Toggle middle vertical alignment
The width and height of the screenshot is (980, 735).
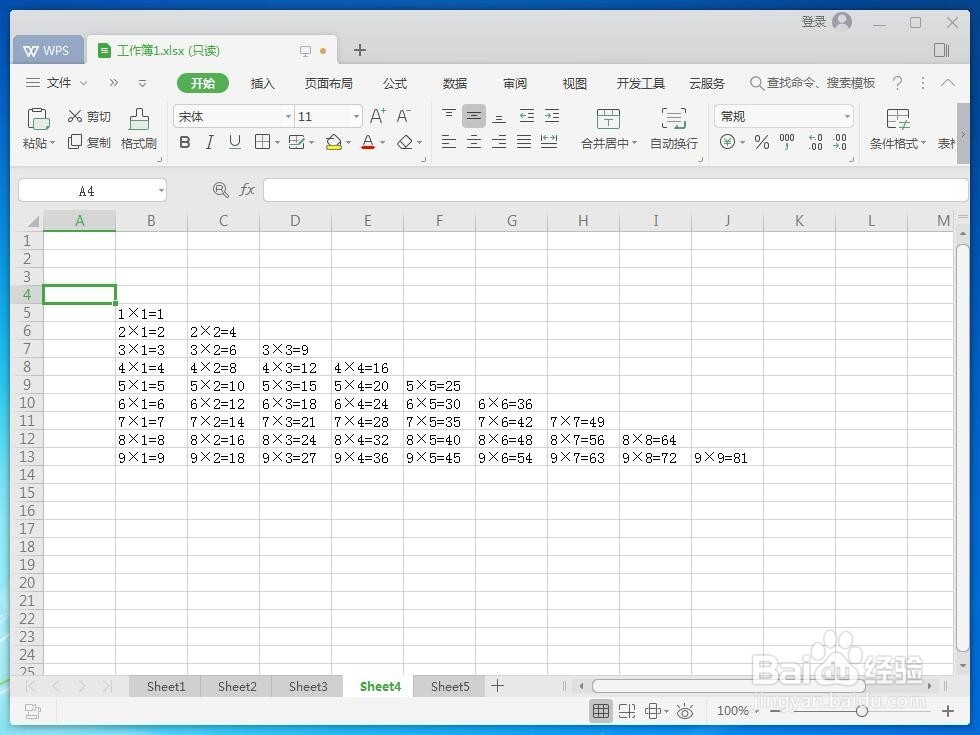click(474, 116)
